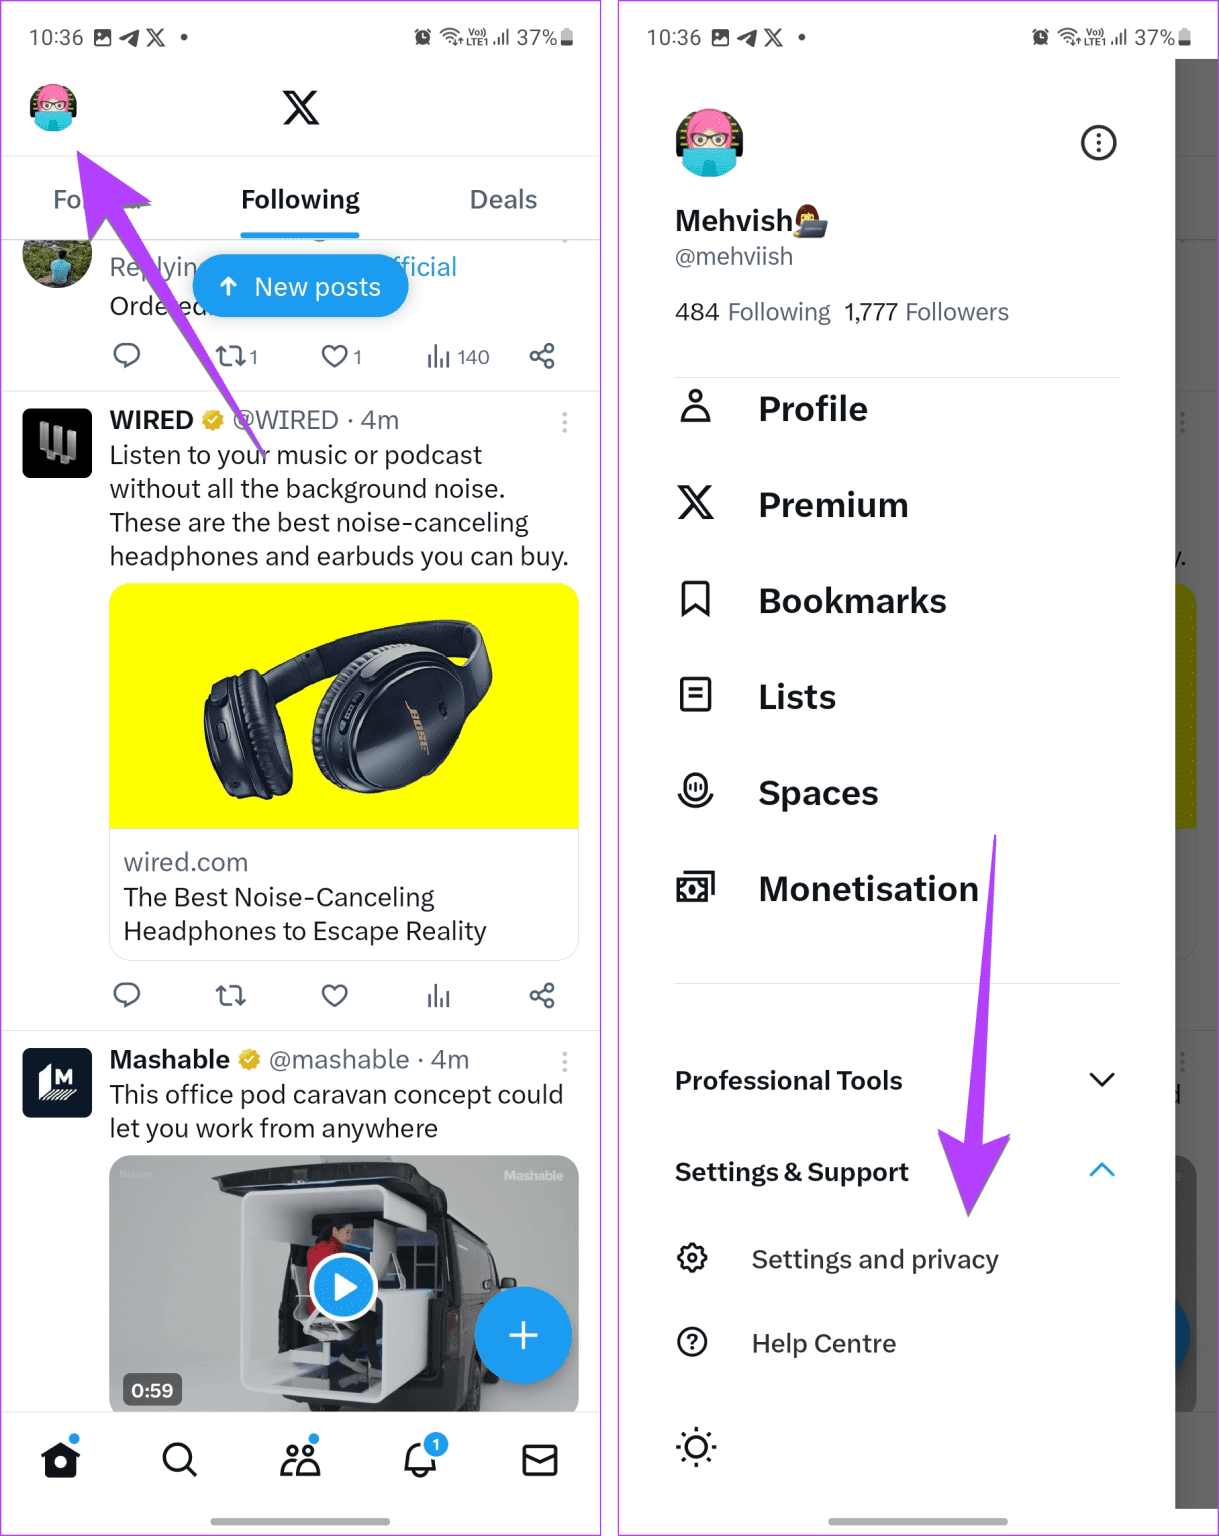Play the Mashable office pod video
Image resolution: width=1219 pixels, height=1536 pixels.
[x=343, y=1286]
